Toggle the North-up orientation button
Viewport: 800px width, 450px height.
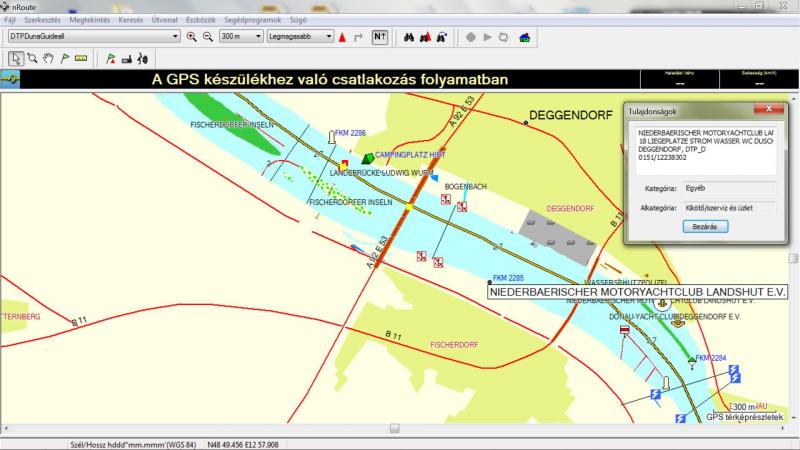pyautogui.click(x=380, y=37)
